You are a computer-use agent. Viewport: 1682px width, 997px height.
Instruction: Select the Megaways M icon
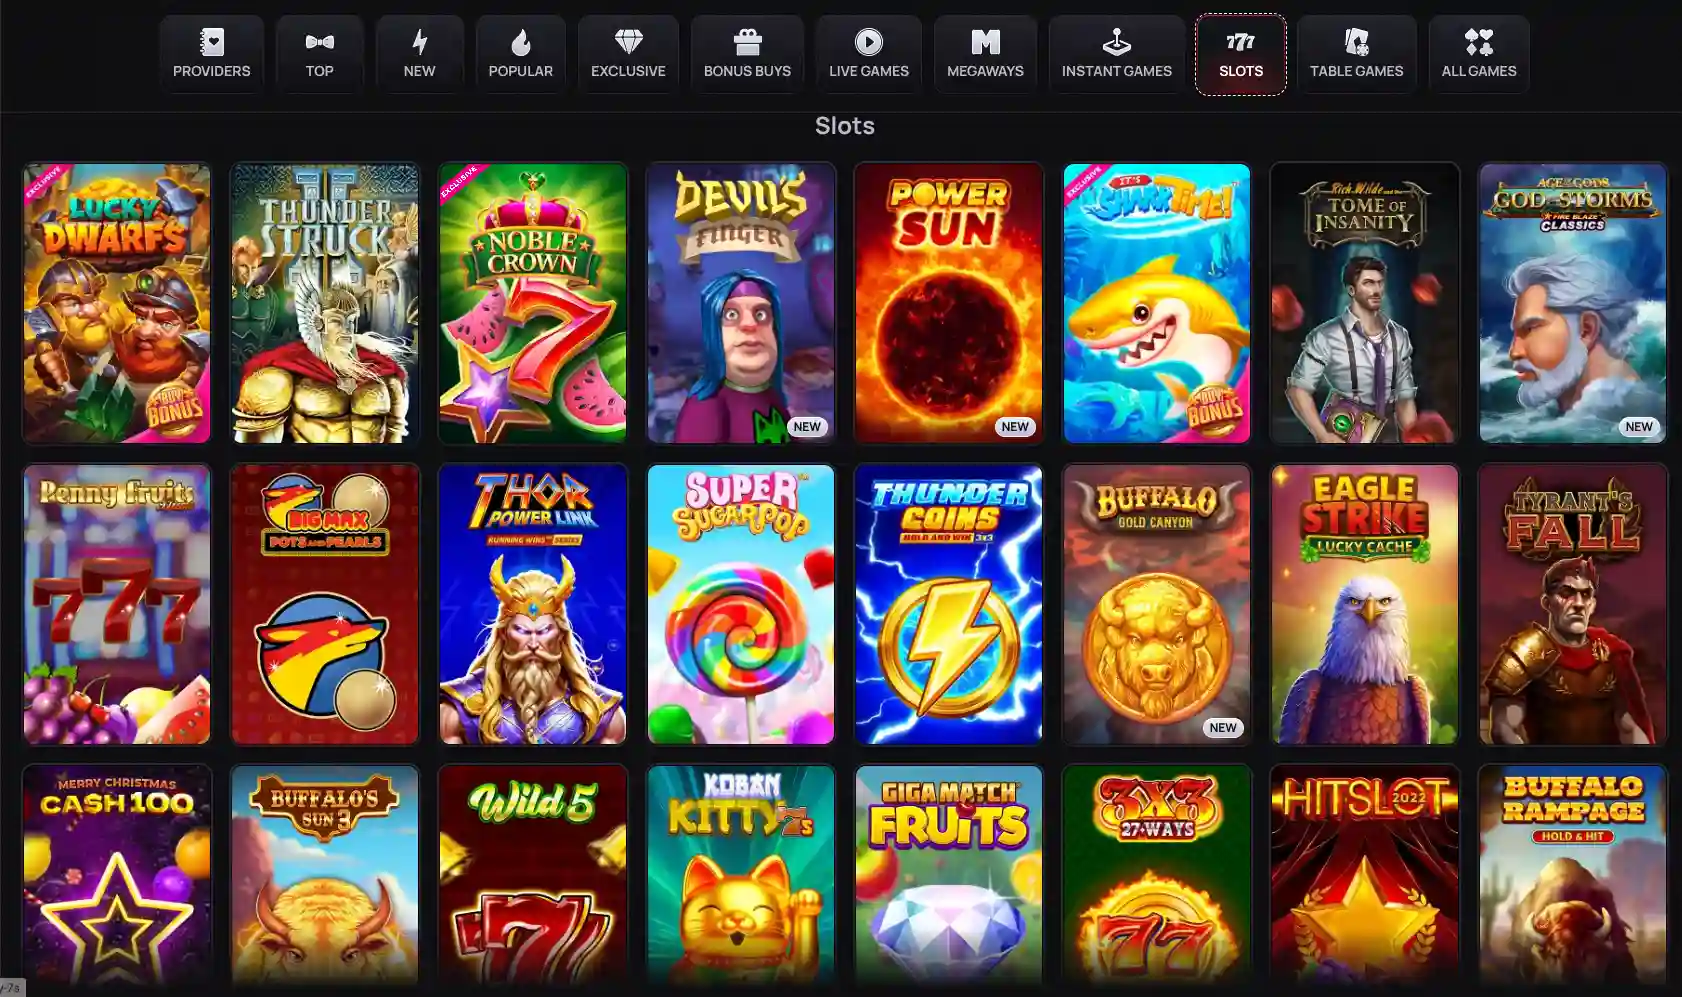pyautogui.click(x=985, y=42)
